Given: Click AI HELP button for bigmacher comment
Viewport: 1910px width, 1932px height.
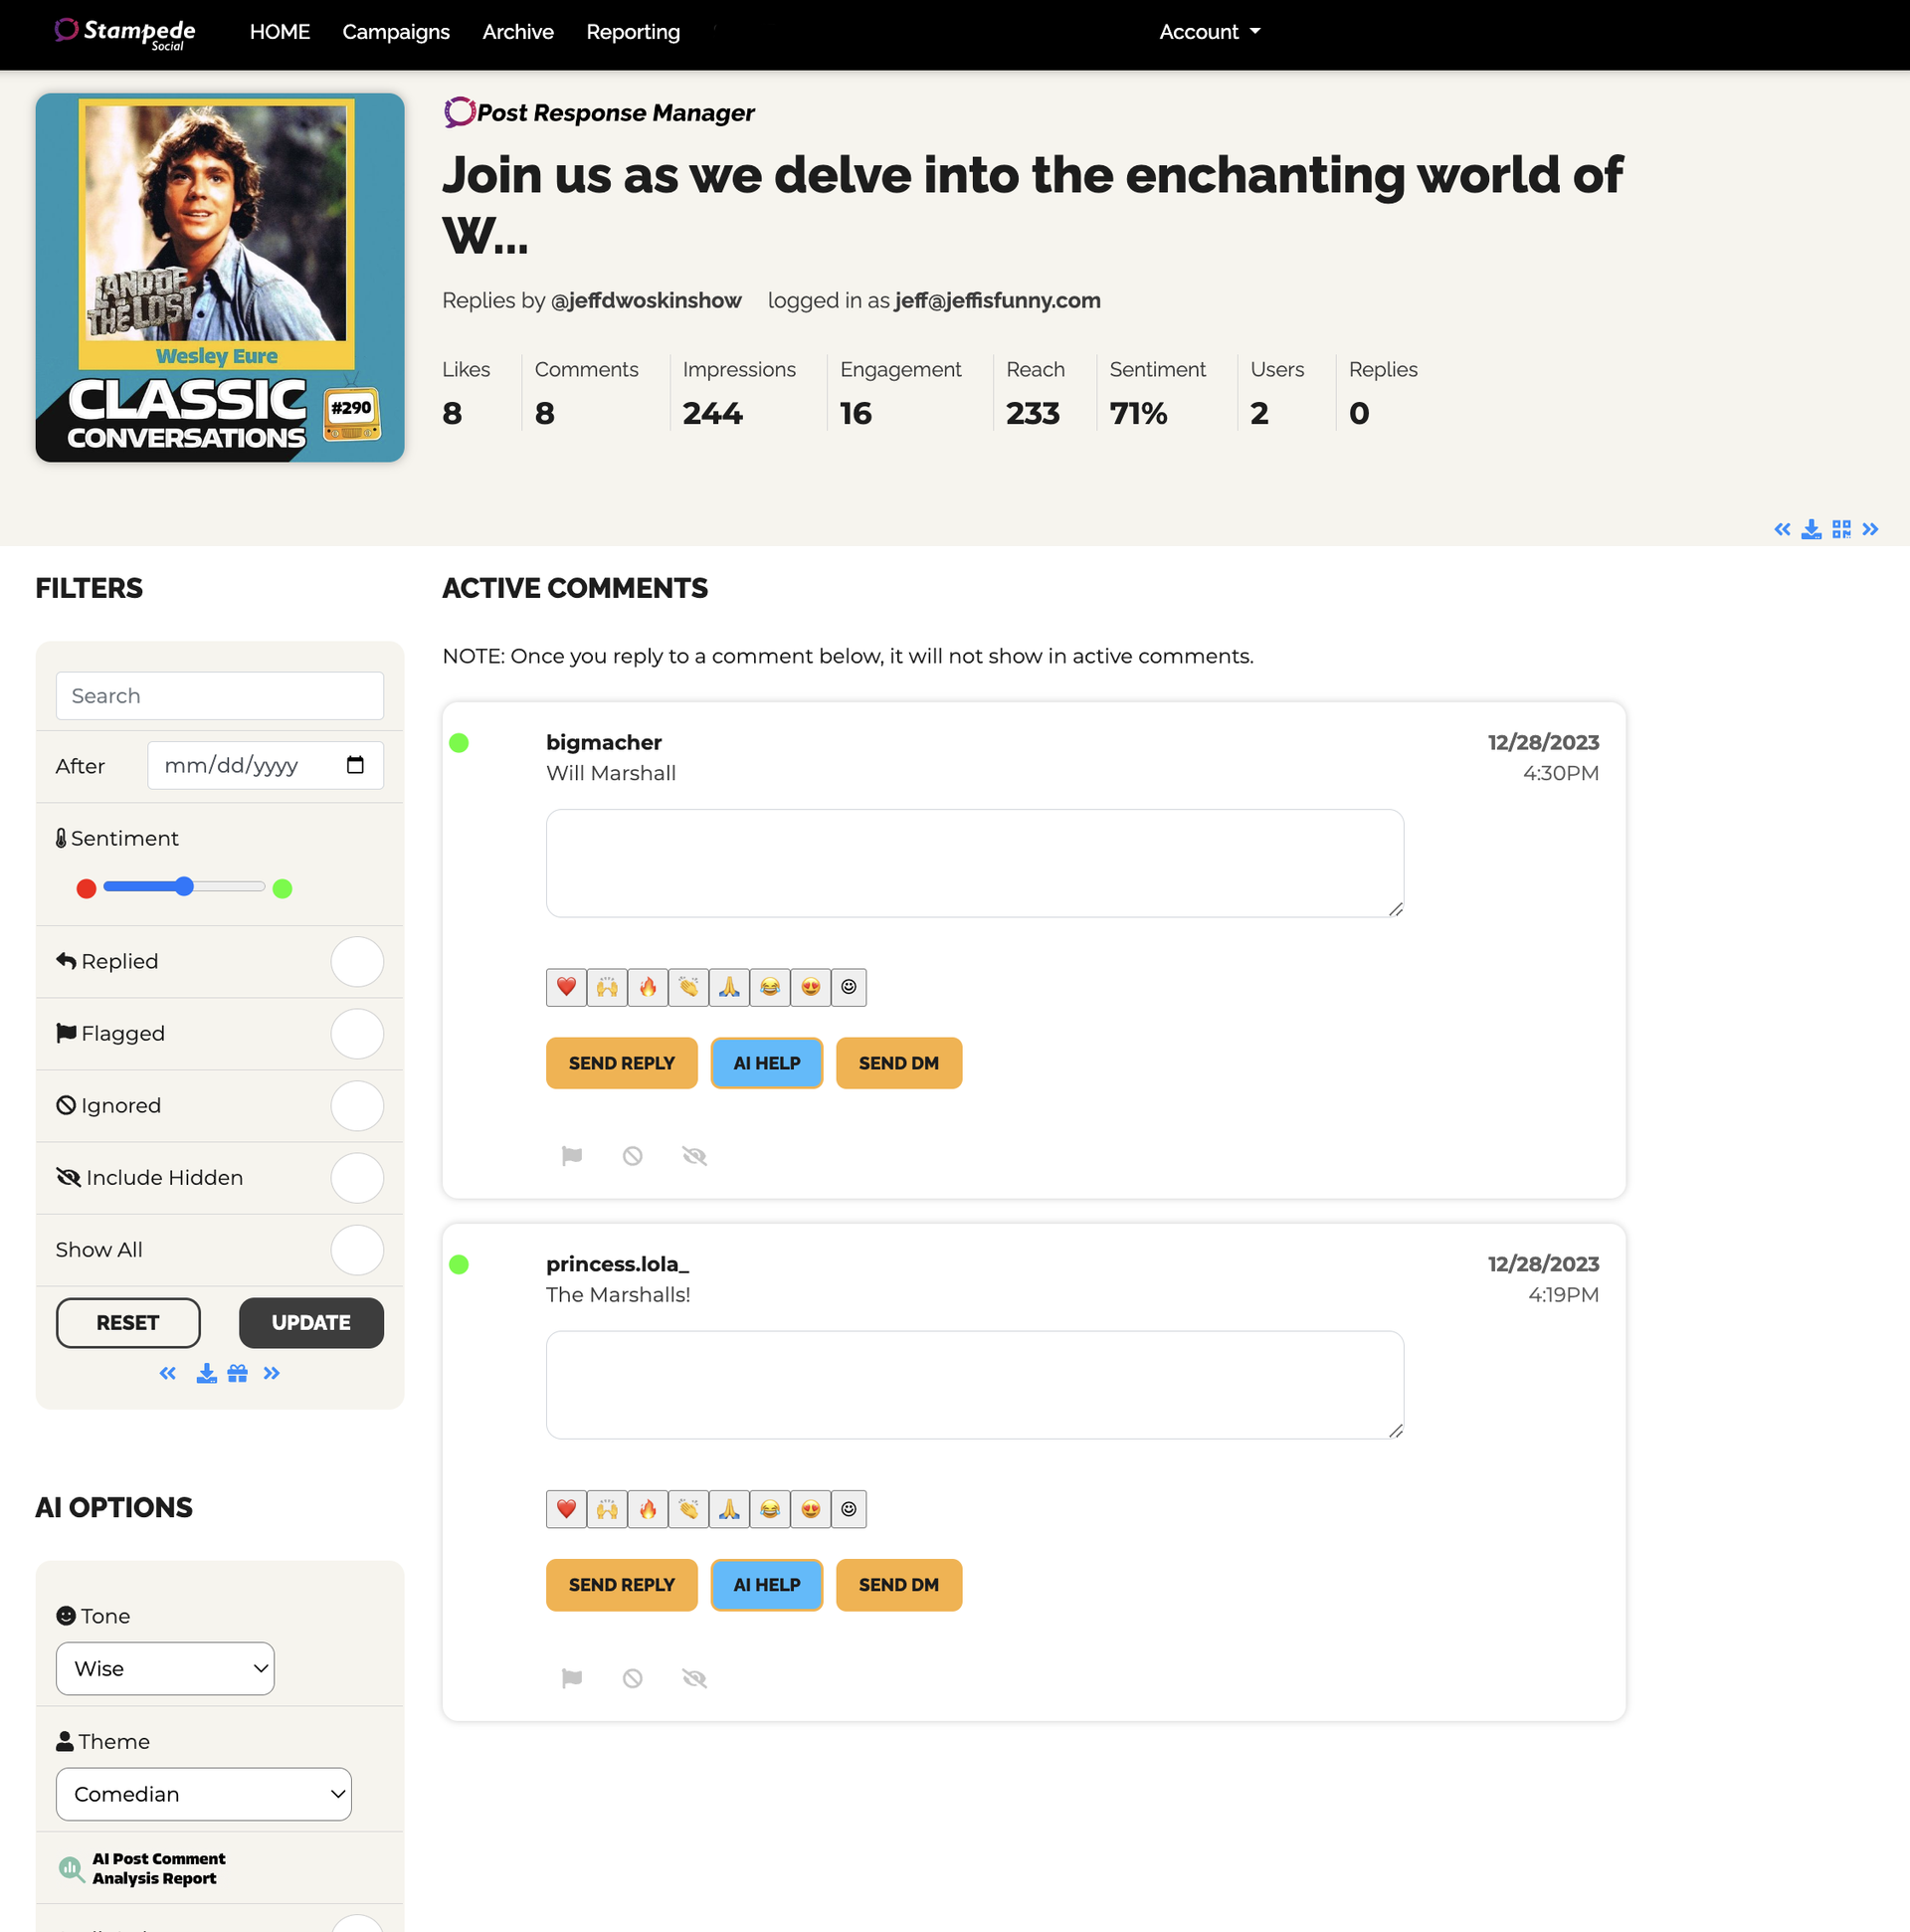Looking at the screenshot, I should click(x=764, y=1062).
